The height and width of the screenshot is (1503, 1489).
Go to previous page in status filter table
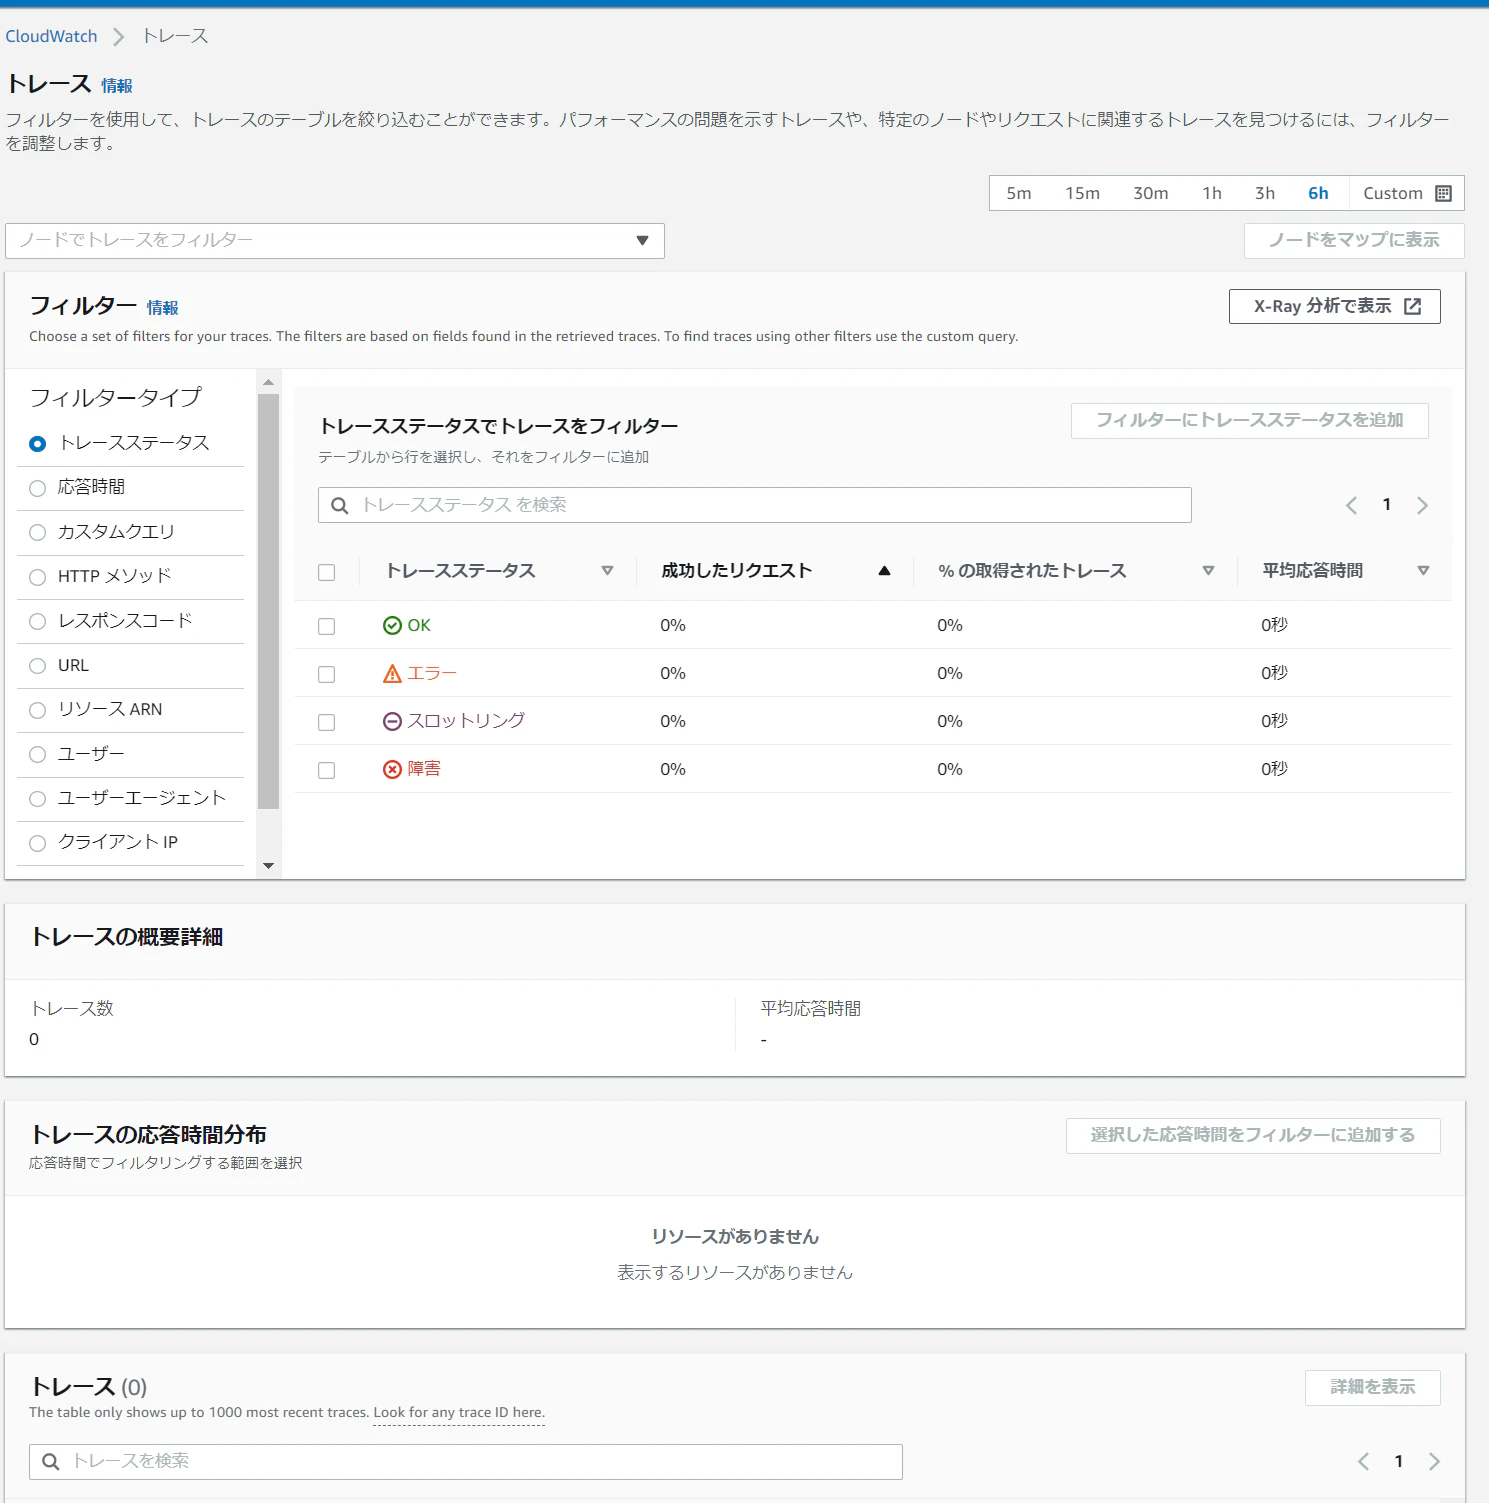[x=1351, y=505]
